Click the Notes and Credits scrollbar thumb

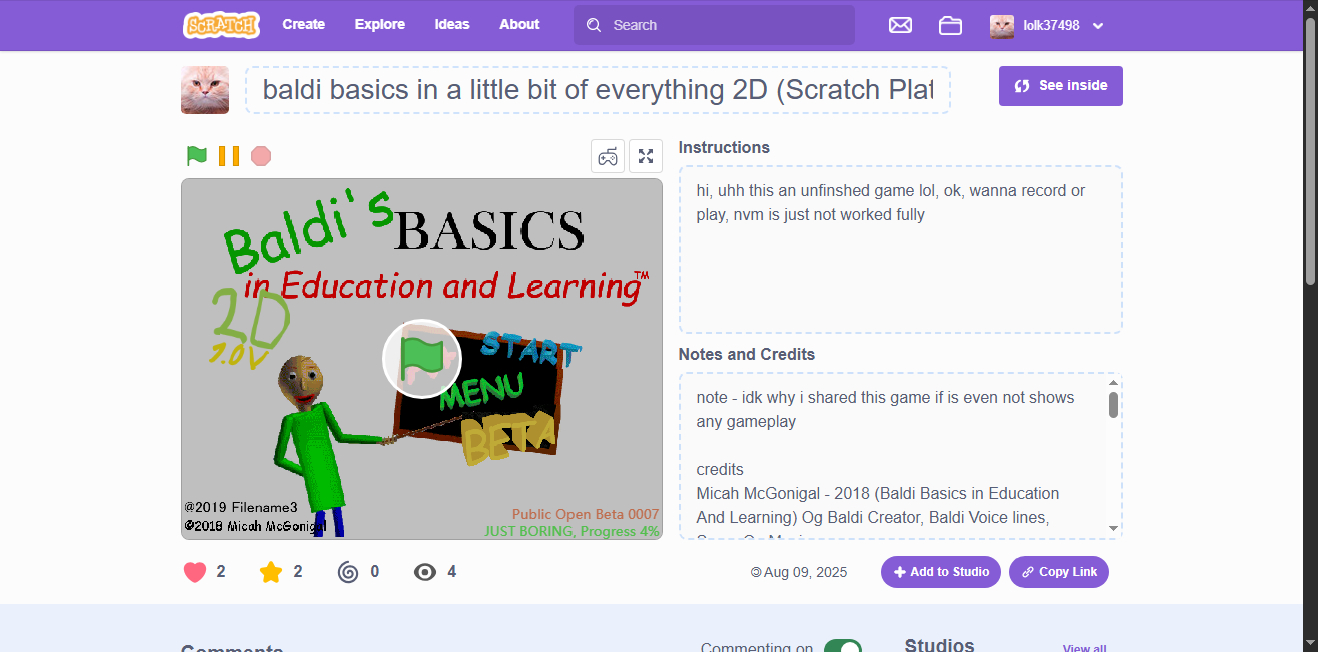coord(1114,405)
